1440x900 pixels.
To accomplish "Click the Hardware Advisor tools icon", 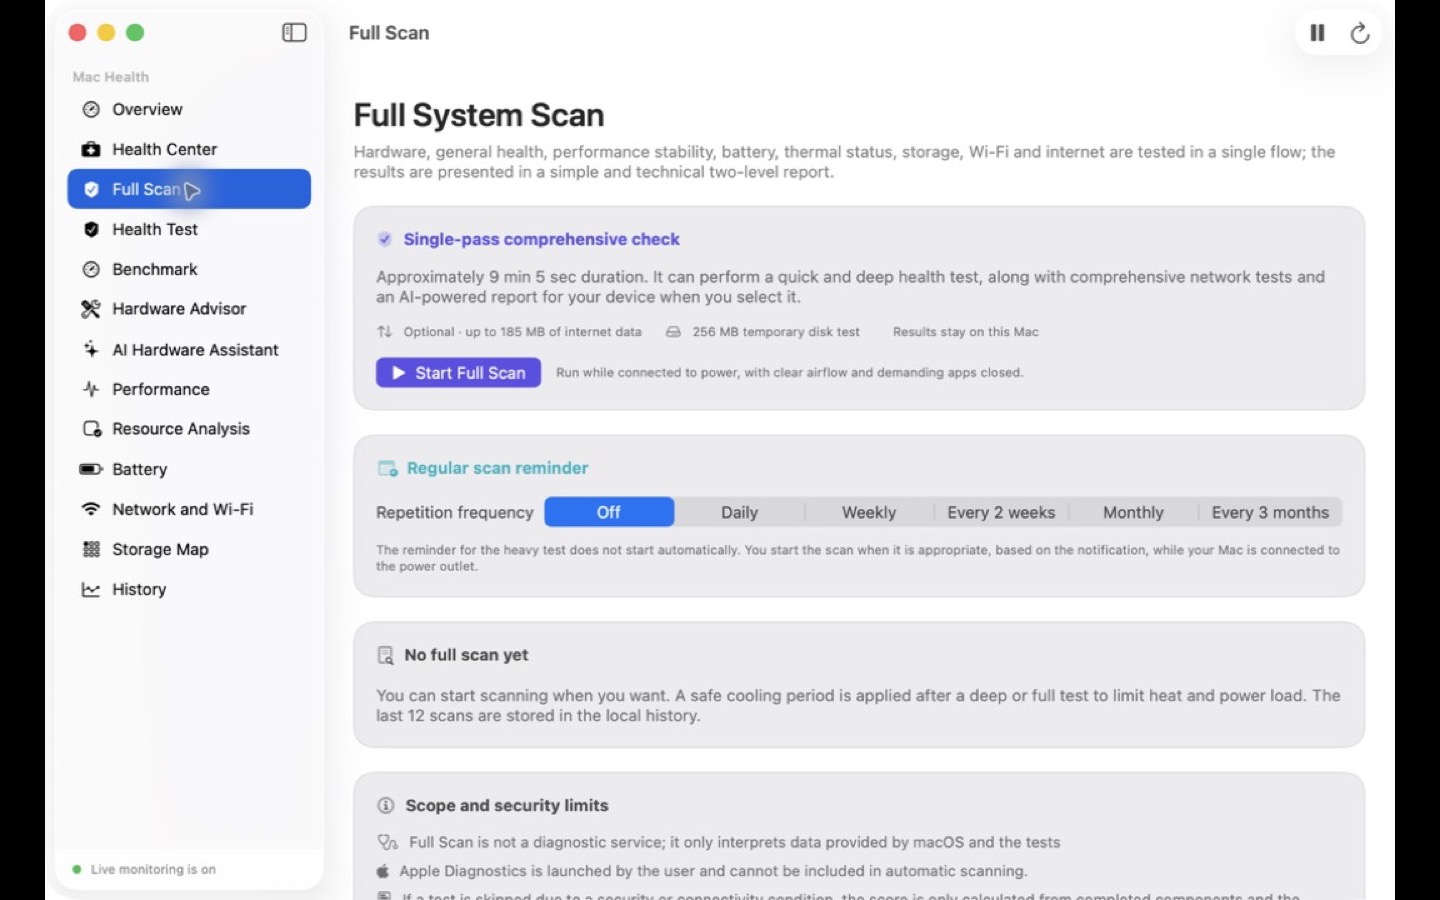I will coord(91,309).
